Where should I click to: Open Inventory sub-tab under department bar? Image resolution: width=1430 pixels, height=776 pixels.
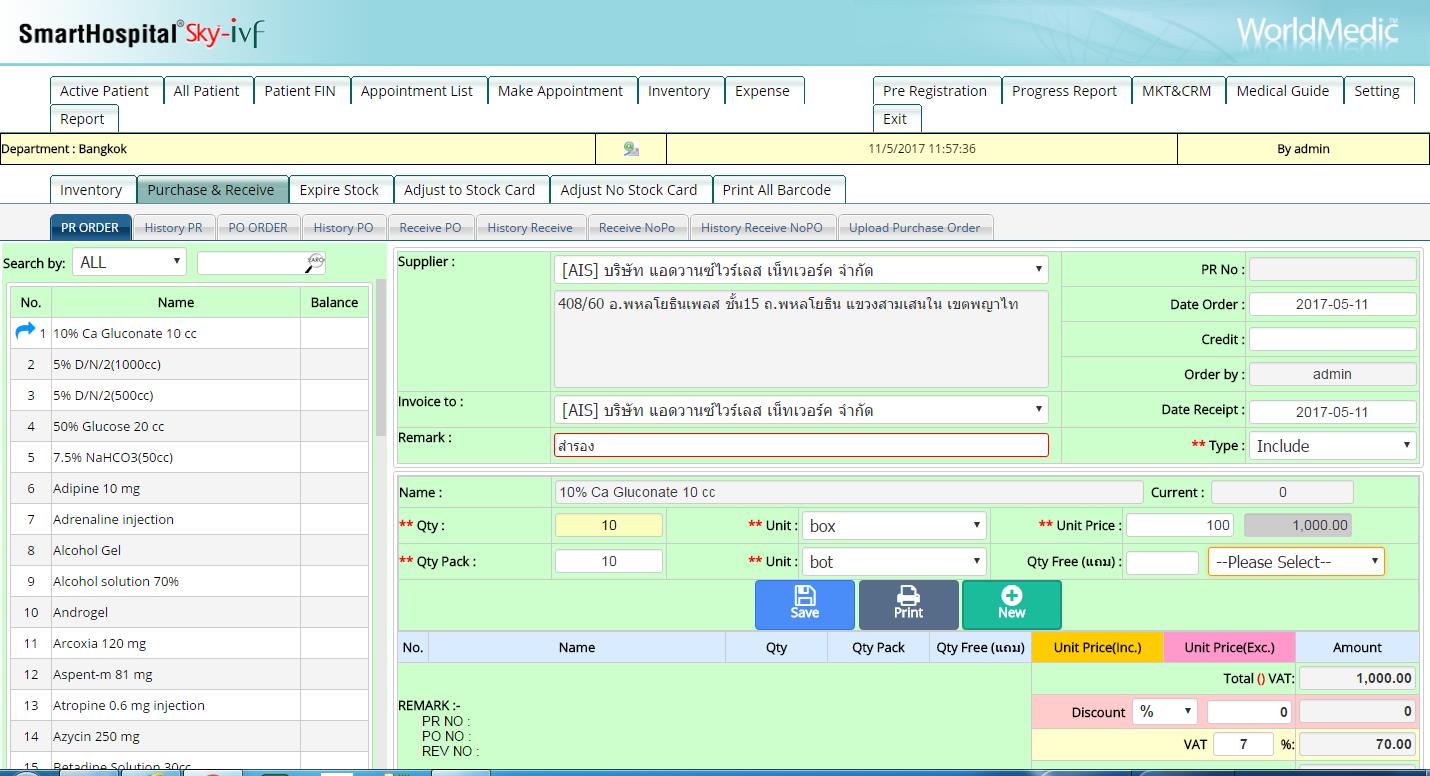[91, 189]
